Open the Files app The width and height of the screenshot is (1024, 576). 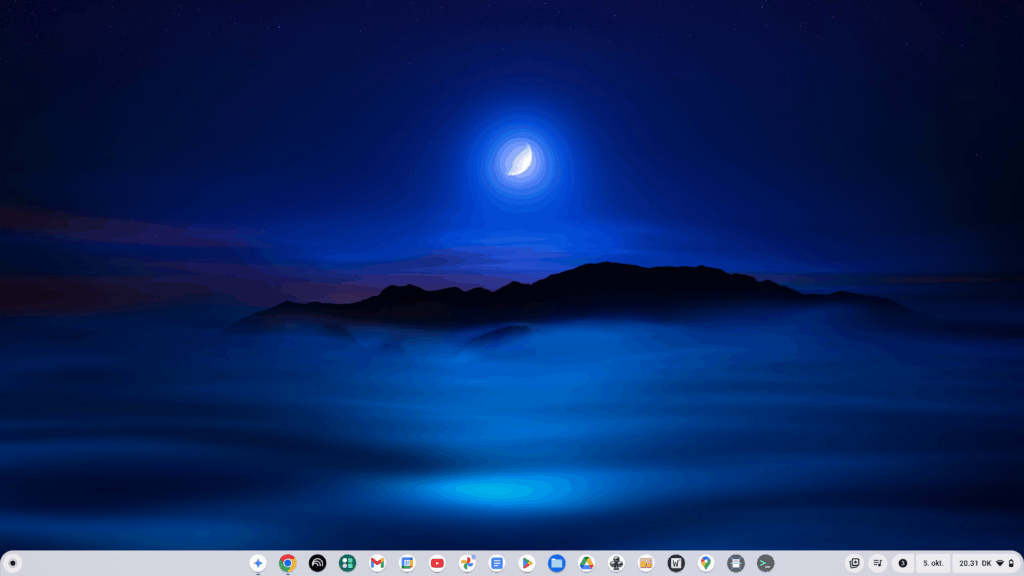click(x=555, y=562)
